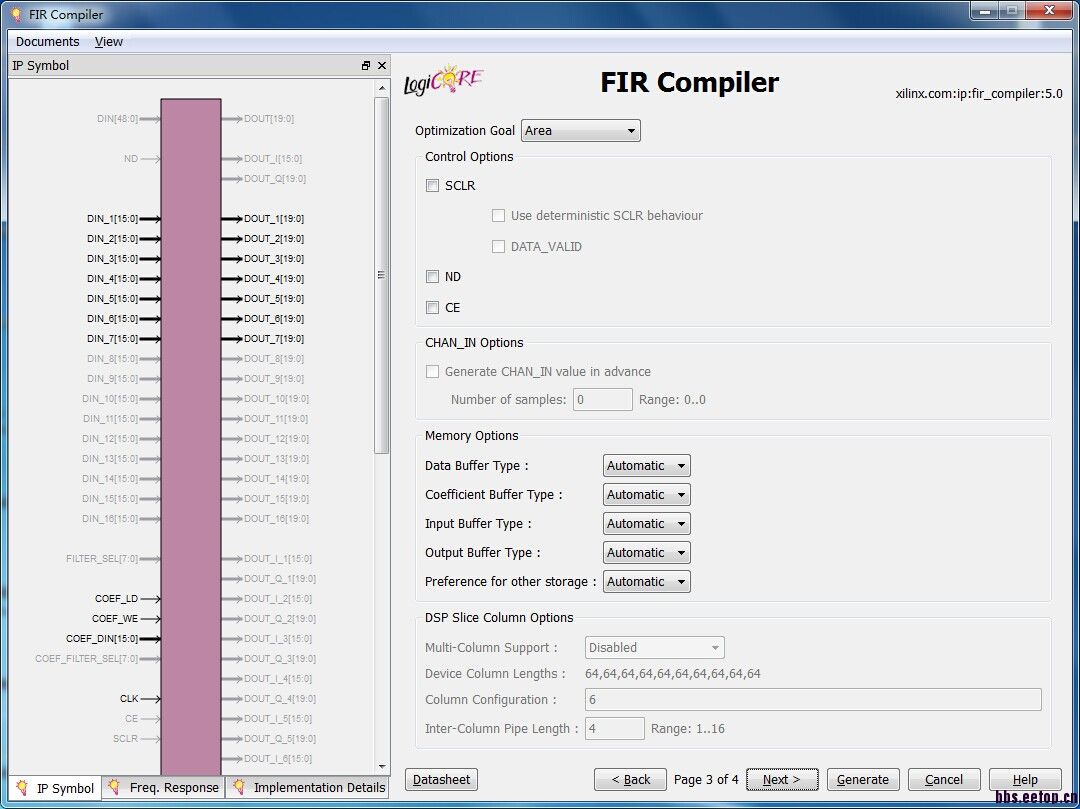Open the Output Buffer Type dropdown
Image resolution: width=1080 pixels, height=809 pixels.
click(647, 552)
